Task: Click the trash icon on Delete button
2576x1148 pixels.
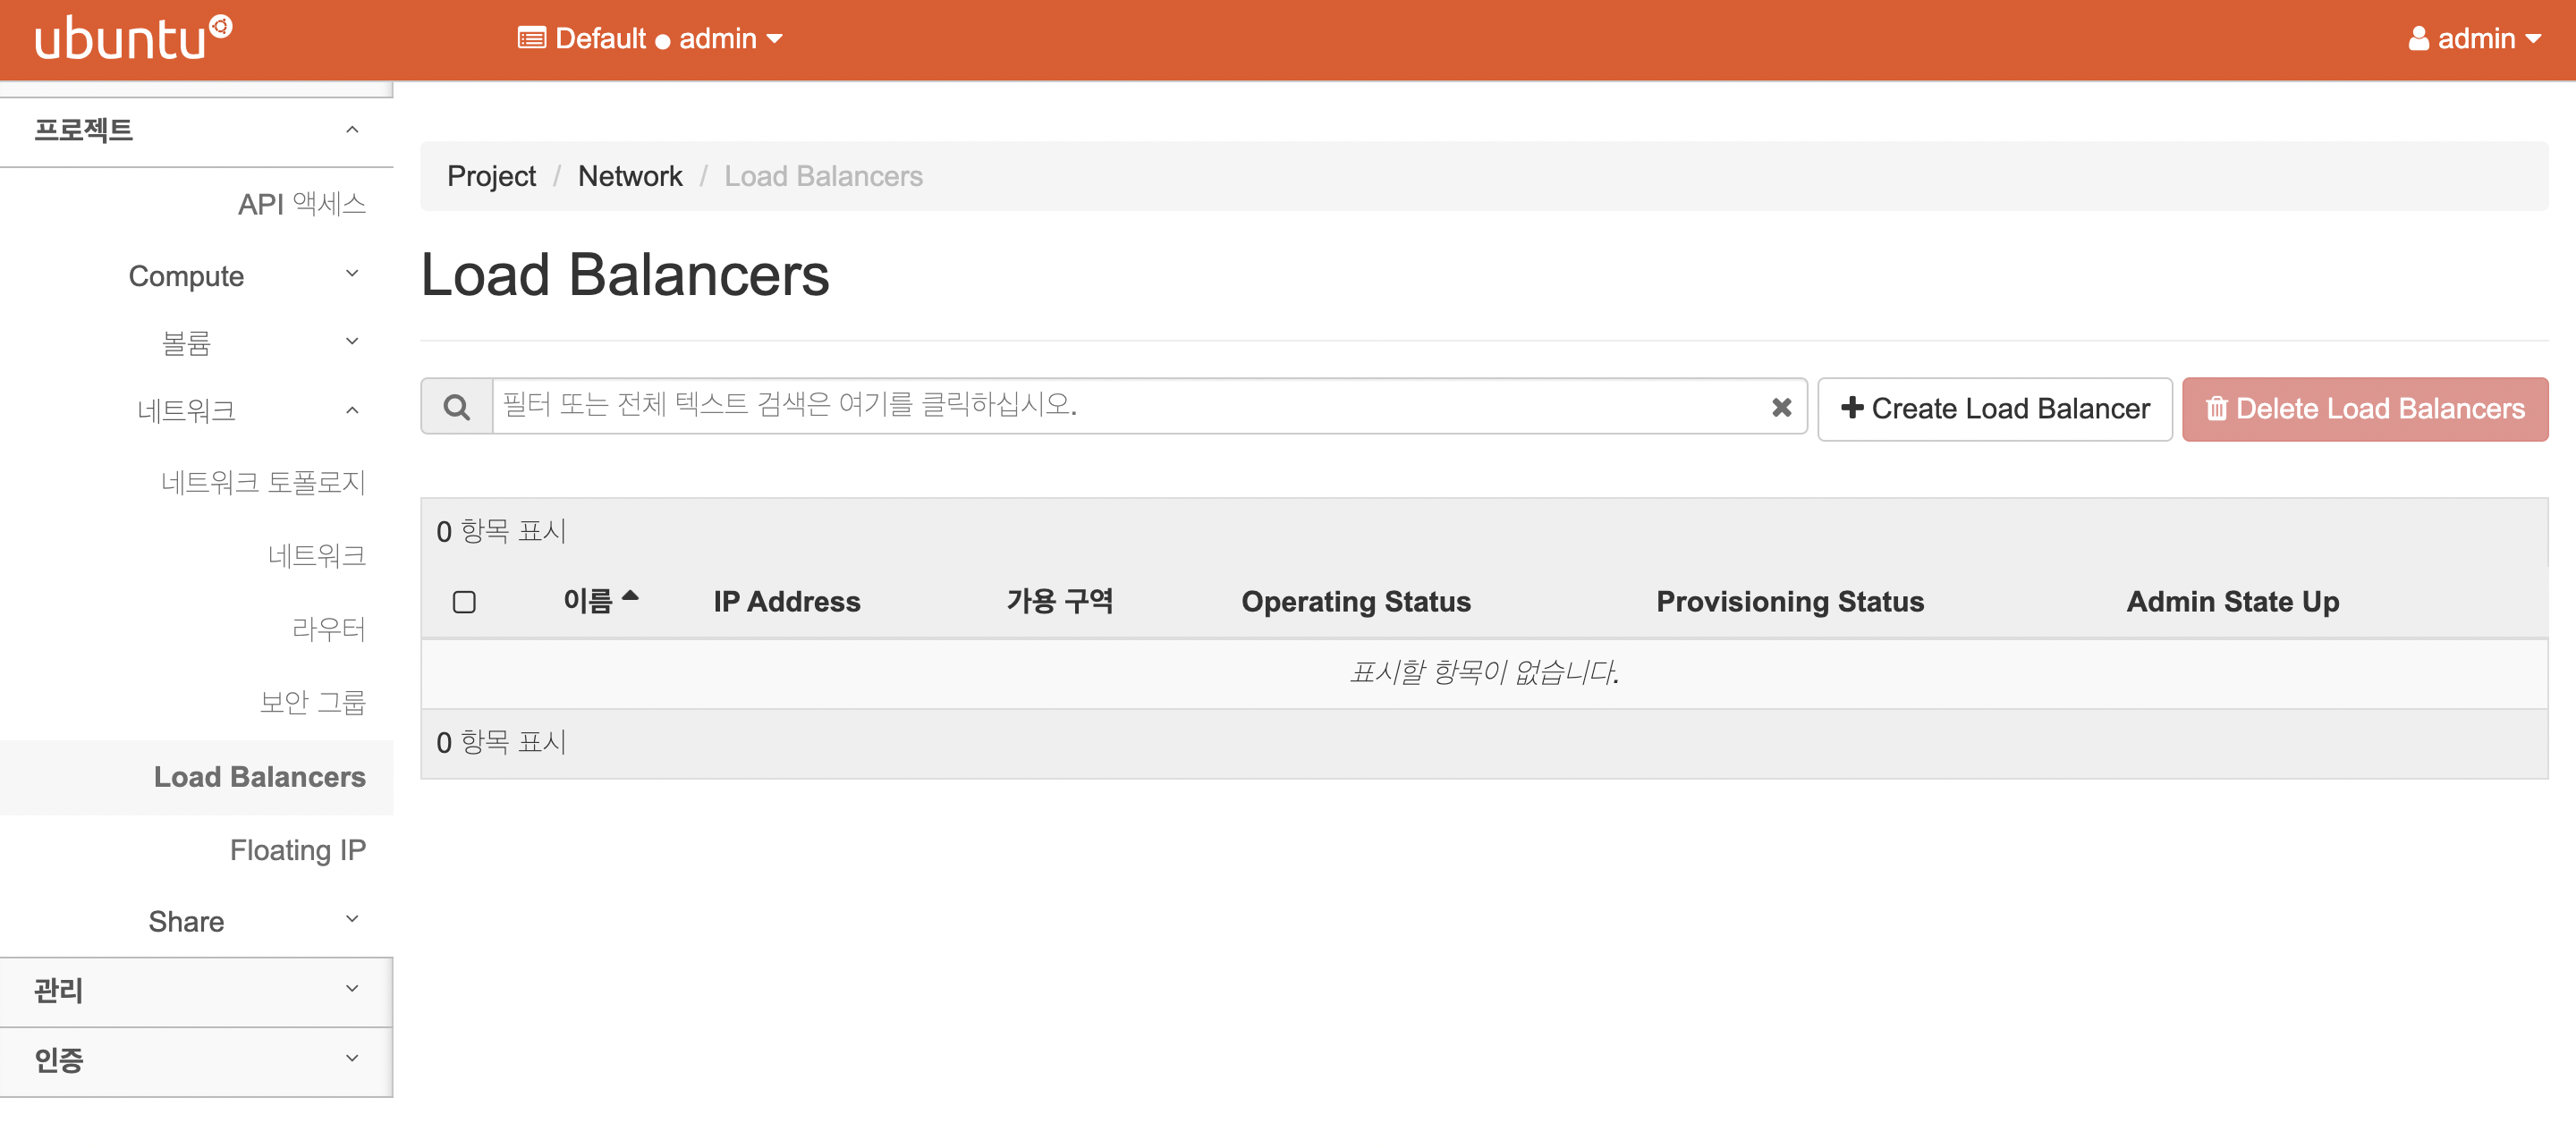Action: (2216, 408)
